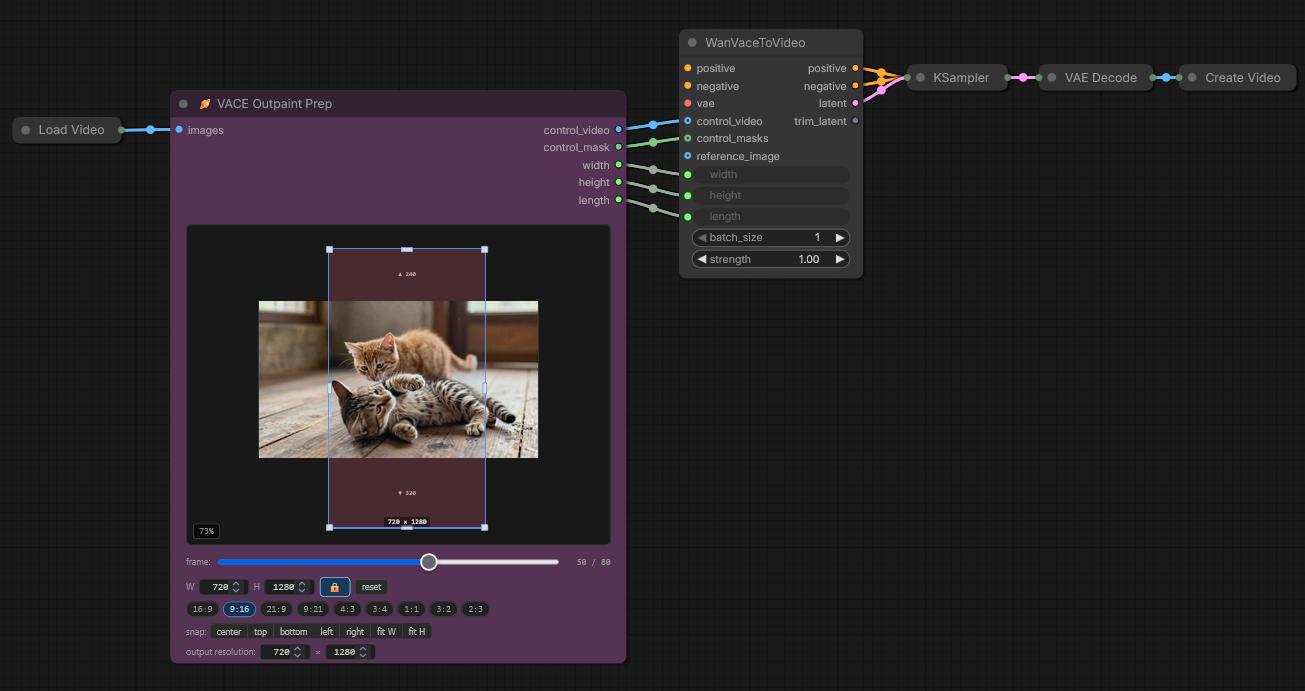
Task: Click the height input socket on WanVaceToVideo
Action: click(x=687, y=196)
